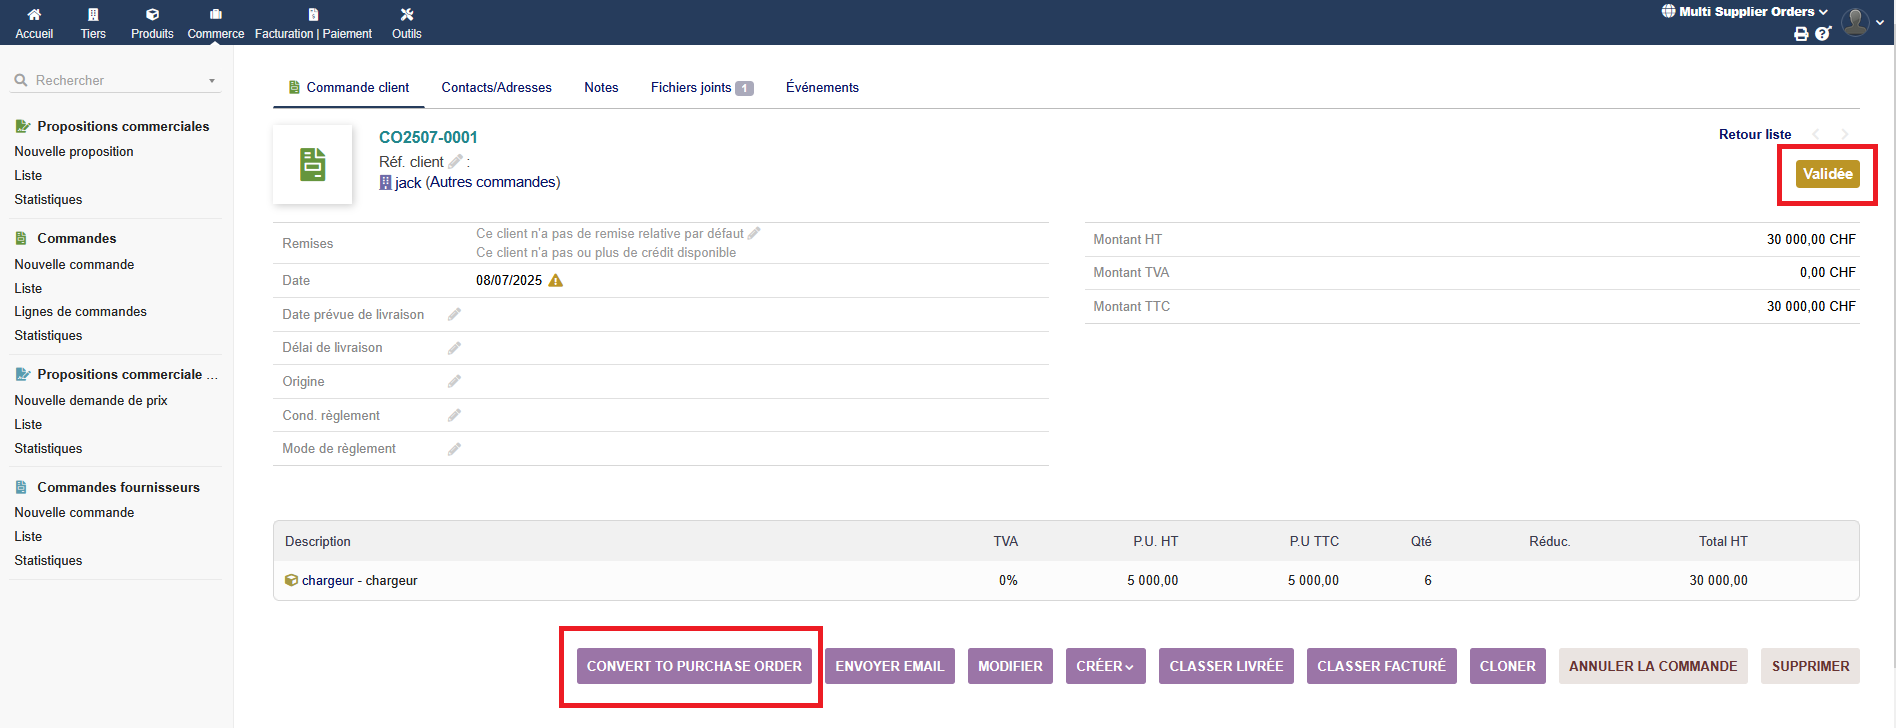
Task: Edit Mode de règlement via pencil icon
Action: coord(454,449)
